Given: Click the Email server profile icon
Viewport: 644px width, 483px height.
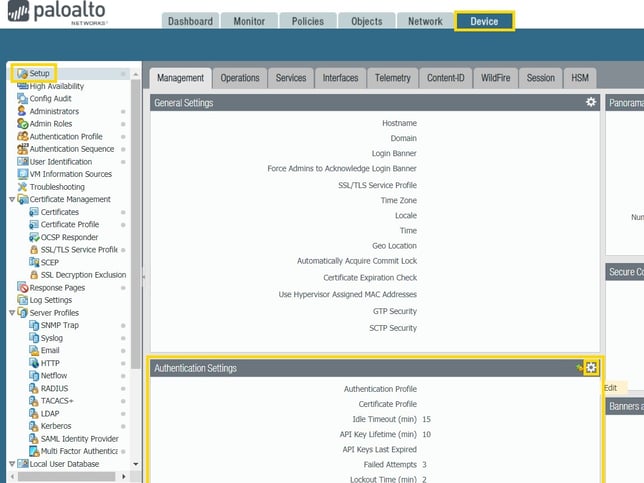Looking at the screenshot, I should (34, 350).
